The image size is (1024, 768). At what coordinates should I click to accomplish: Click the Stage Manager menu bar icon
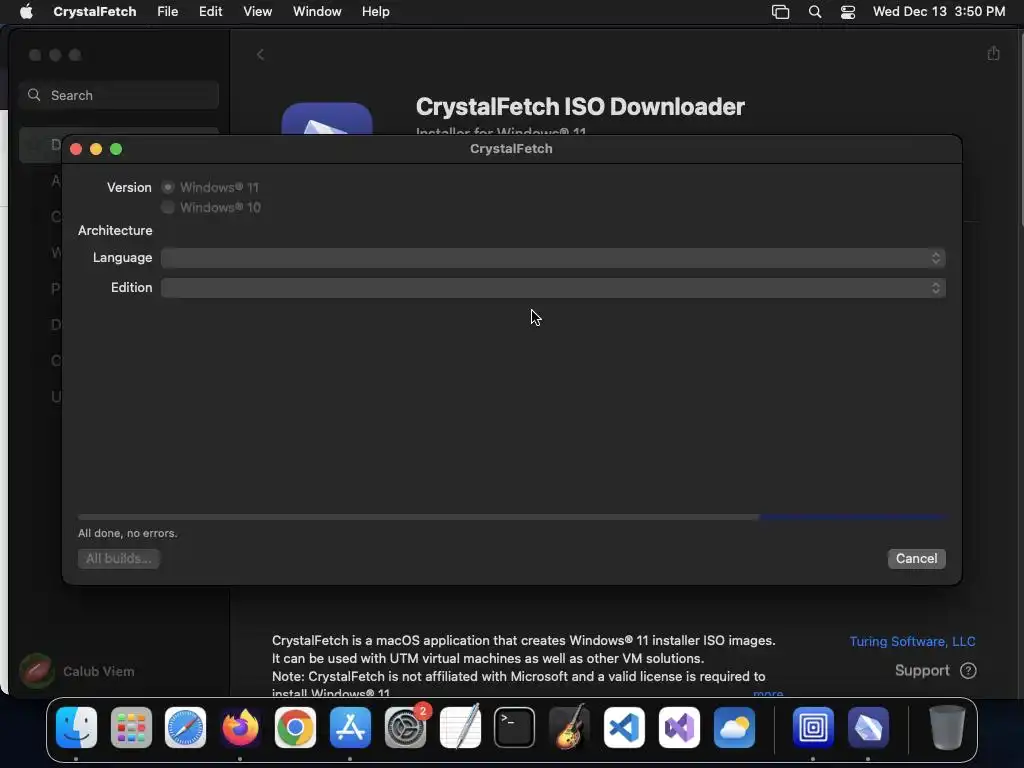[780, 12]
